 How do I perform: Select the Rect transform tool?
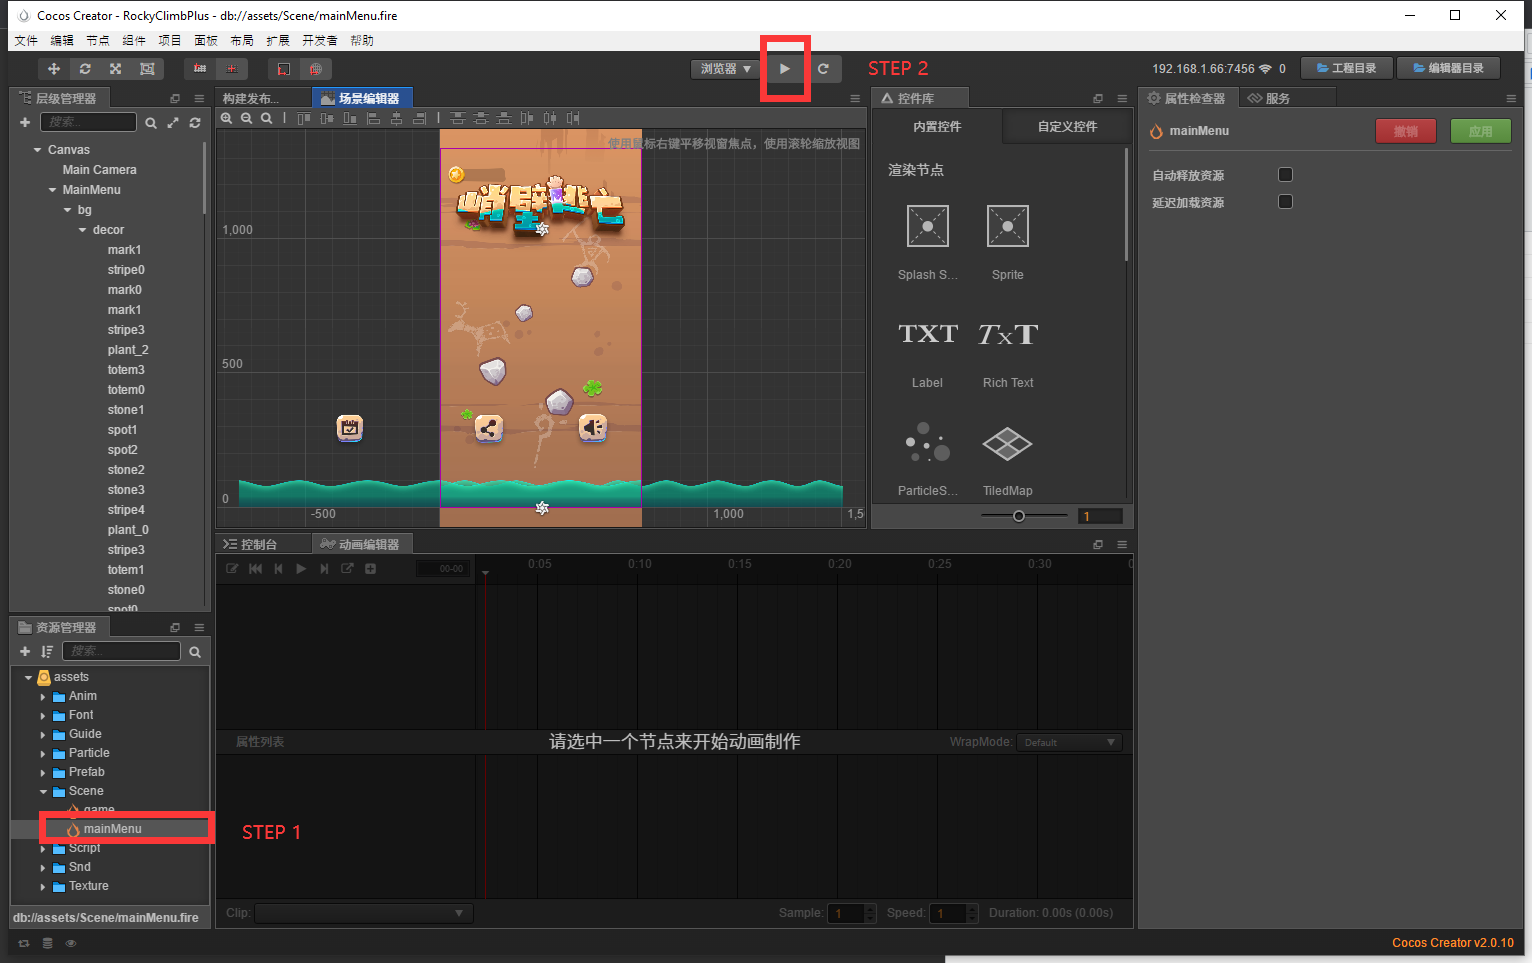click(x=147, y=69)
